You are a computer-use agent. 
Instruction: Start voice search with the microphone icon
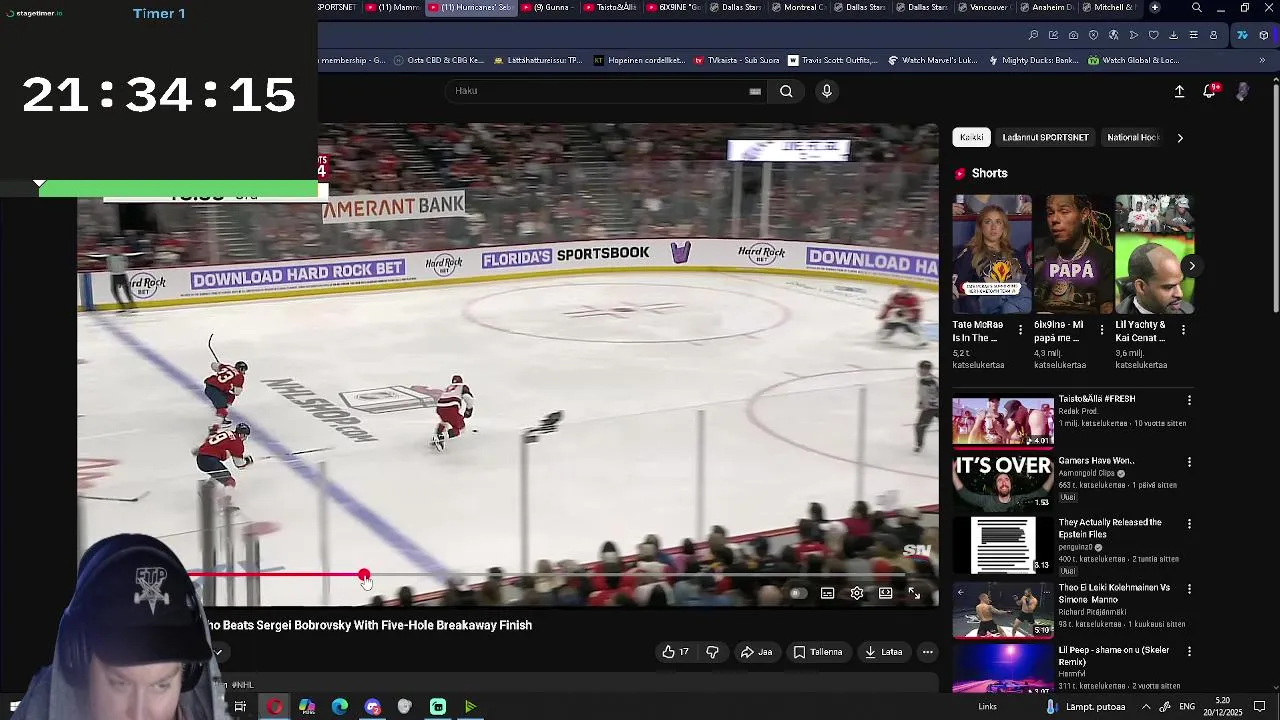[826, 91]
